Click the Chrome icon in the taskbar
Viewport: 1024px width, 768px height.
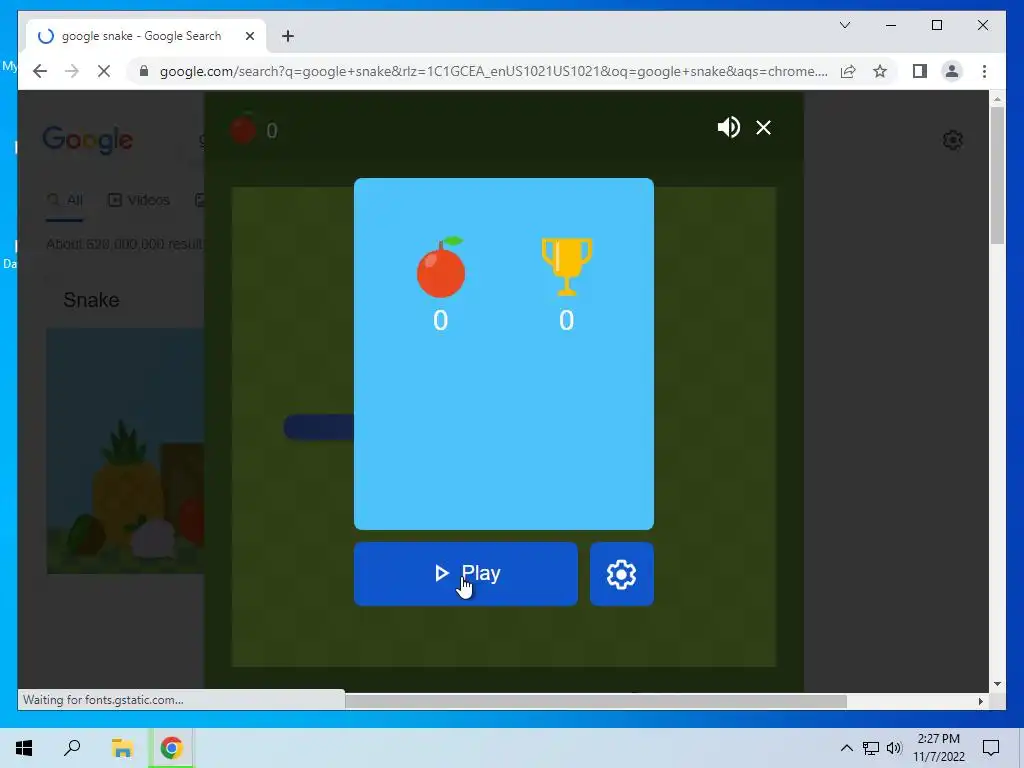point(171,748)
